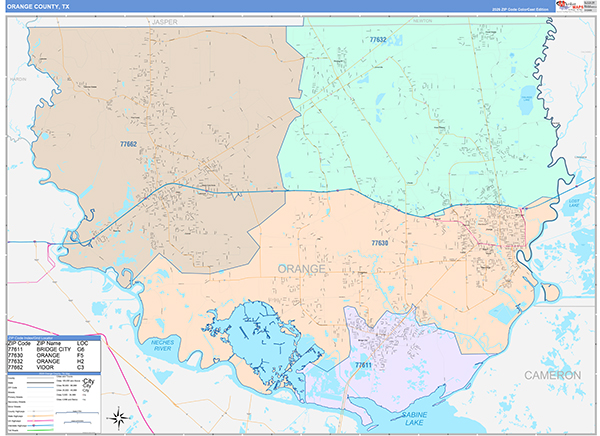Image resolution: width=600 pixels, height=436 pixels.
Task: Click the 'ZIP Name' column header
Action: point(49,343)
